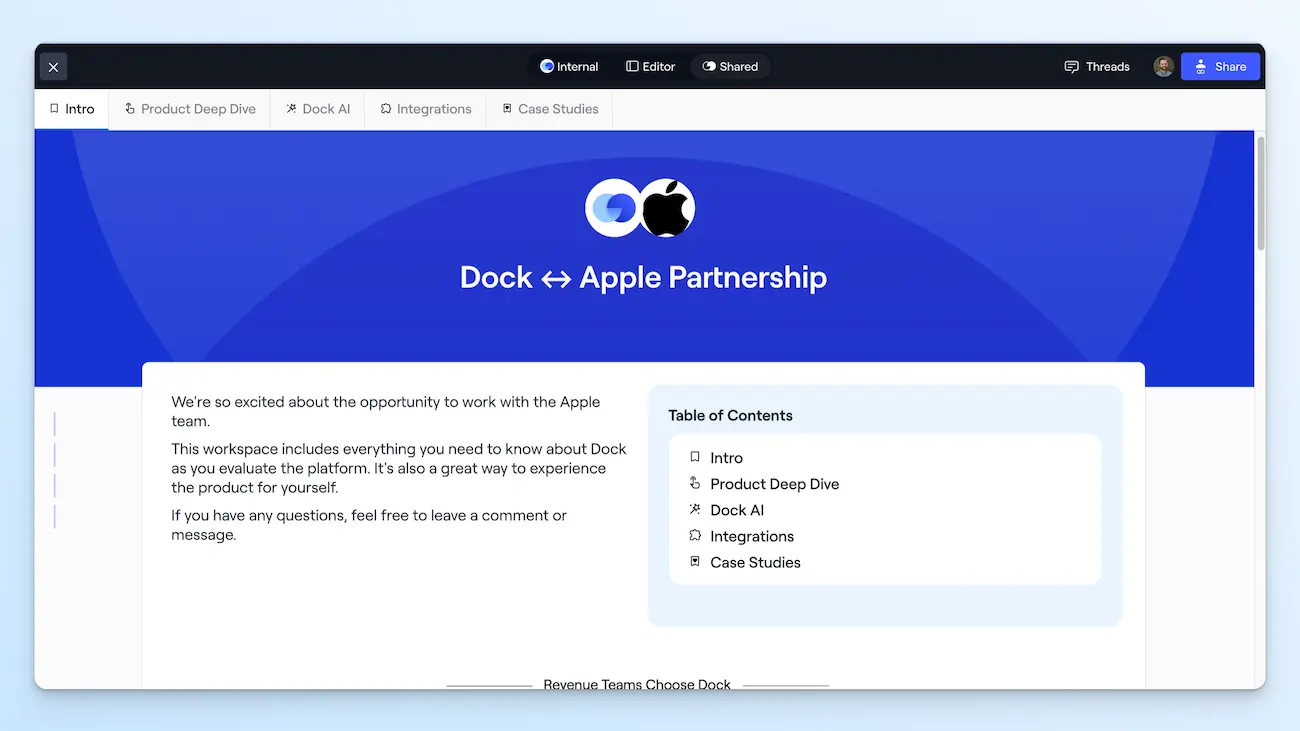Open the Threads panel

click(1097, 67)
